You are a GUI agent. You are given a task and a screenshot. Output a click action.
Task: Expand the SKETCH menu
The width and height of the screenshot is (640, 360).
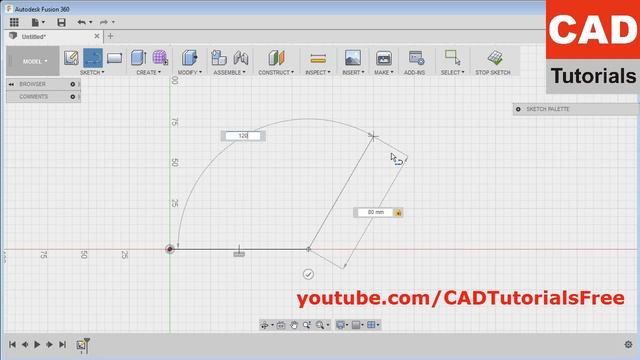(x=92, y=72)
